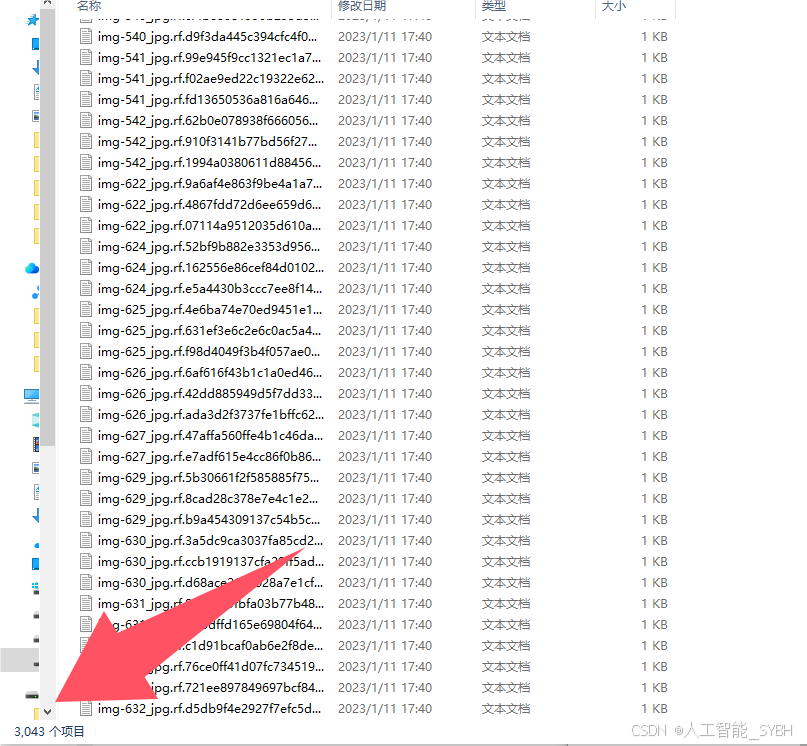The image size is (807, 746).
Task: Select file img-627_jpg.rf.47affa560ffe4b1c46da
Action: [210, 436]
